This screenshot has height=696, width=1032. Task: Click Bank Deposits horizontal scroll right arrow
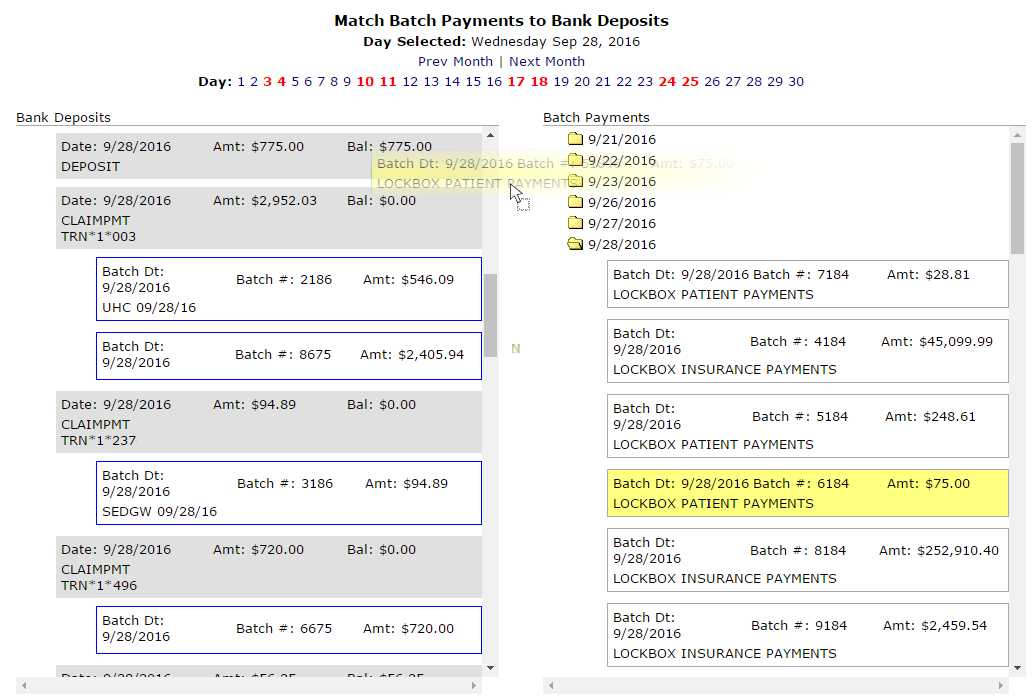tap(474, 685)
